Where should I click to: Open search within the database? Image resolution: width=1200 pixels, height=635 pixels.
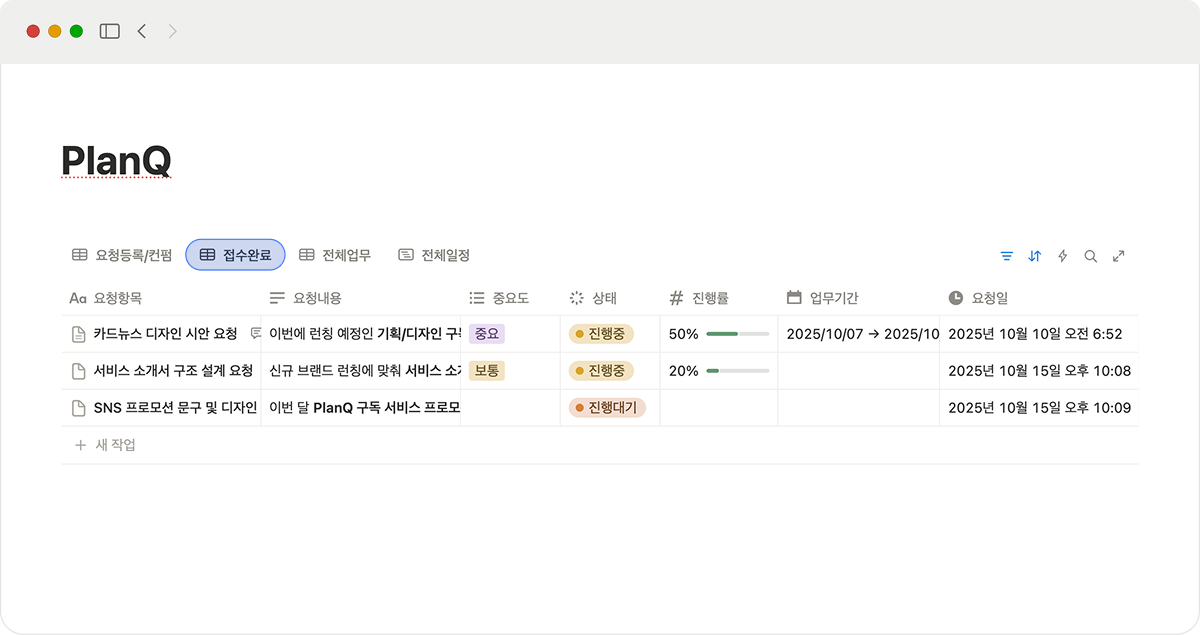click(1090, 256)
